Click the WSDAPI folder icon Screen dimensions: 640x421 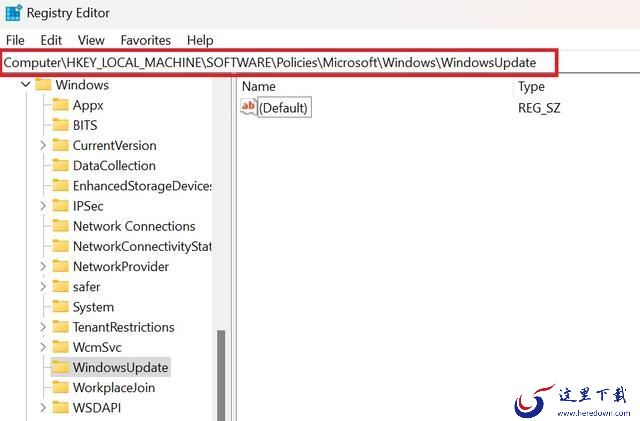60,408
